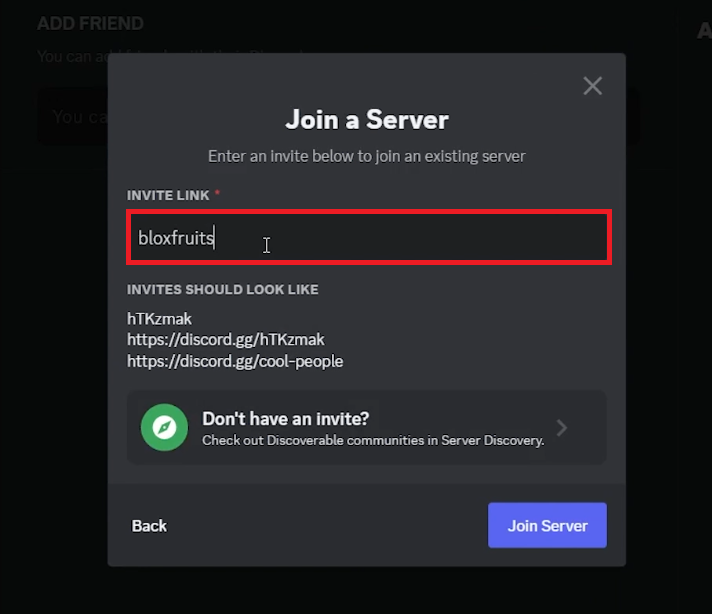712x614 pixels.
Task: Click the https://discord.gg/cool-people example link
Action: pyautogui.click(x=235, y=361)
